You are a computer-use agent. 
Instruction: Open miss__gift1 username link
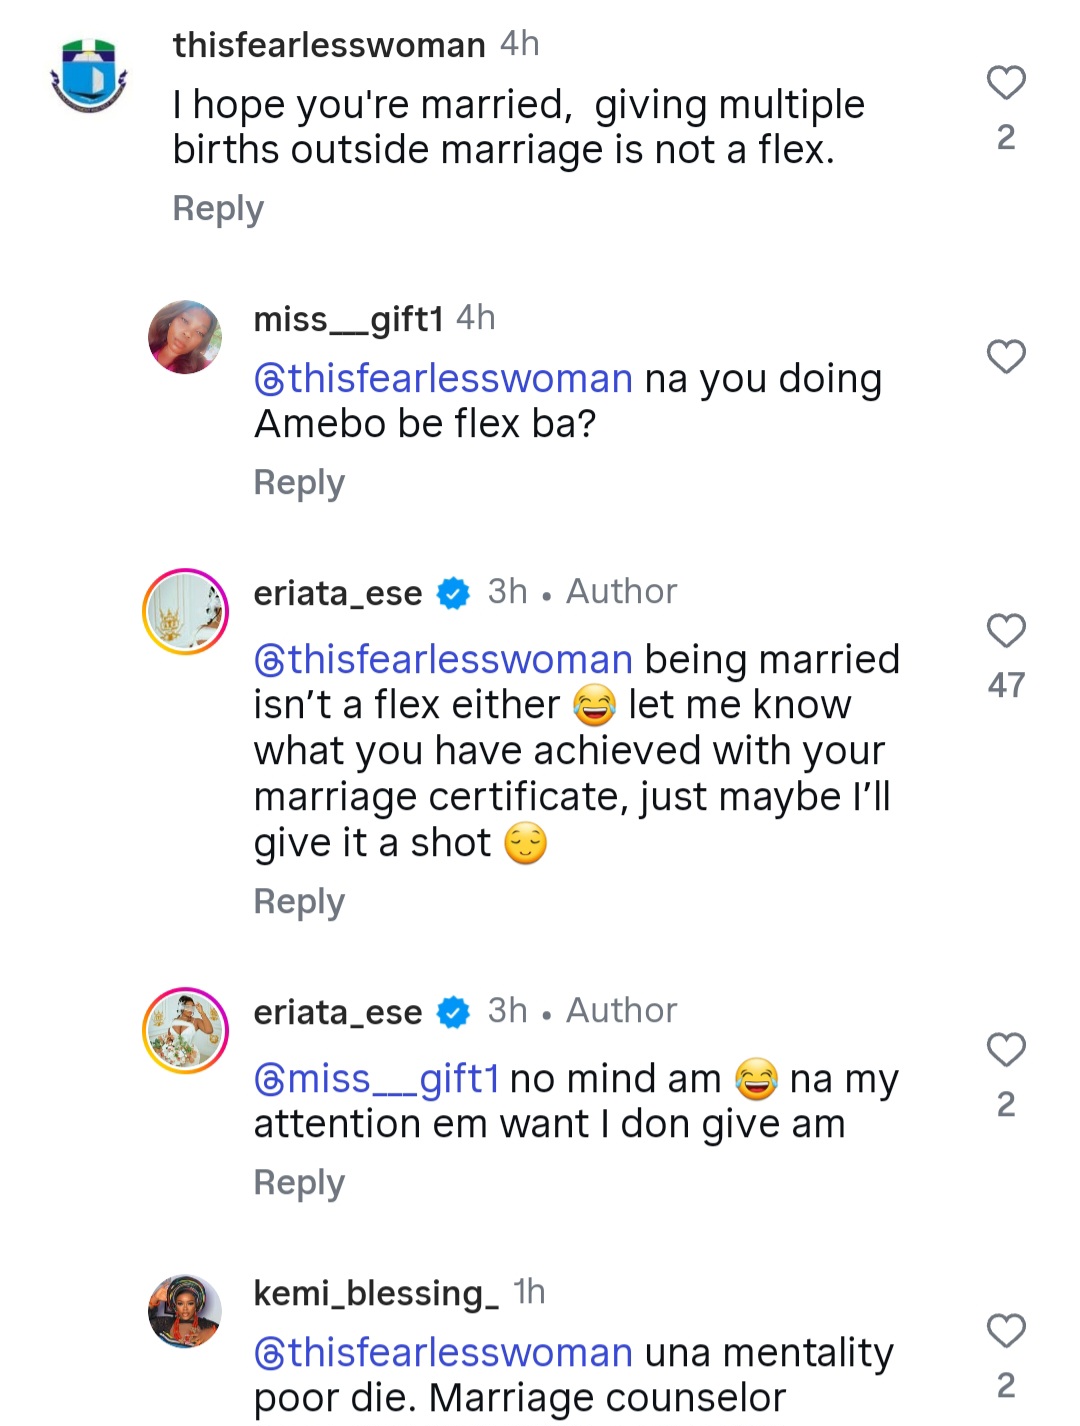348,319
